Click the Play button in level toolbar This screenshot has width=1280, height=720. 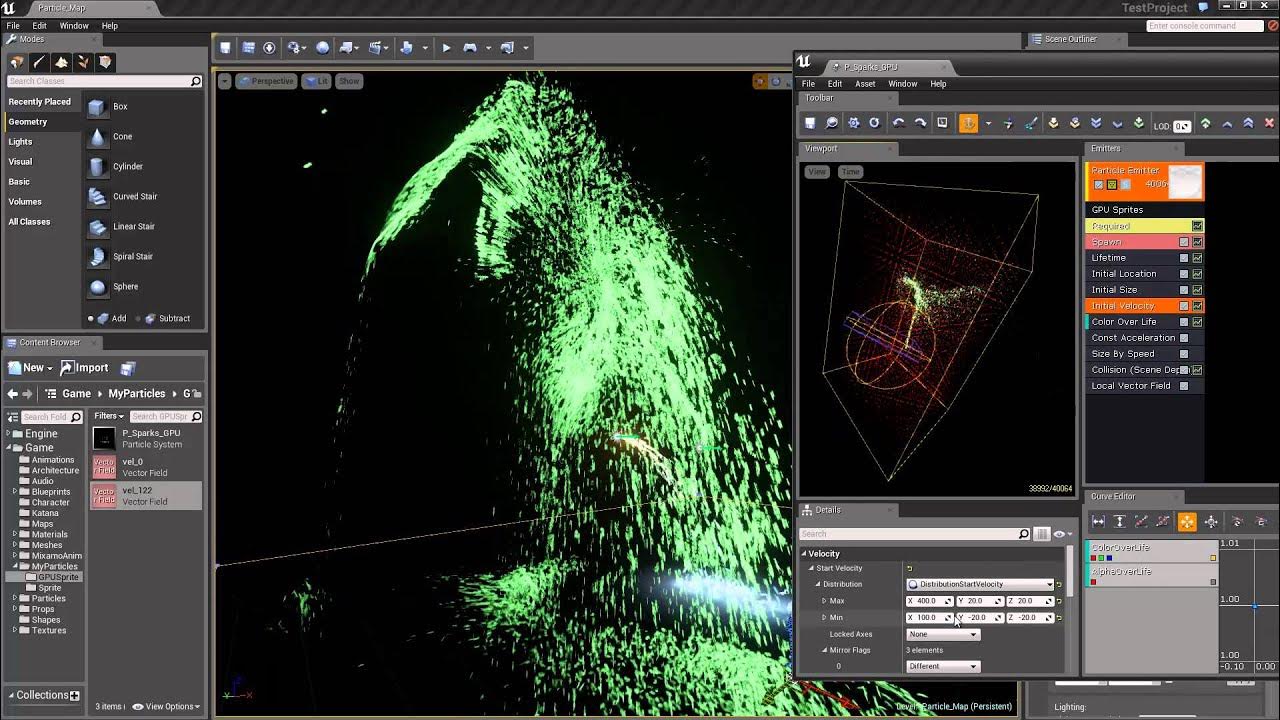coord(446,47)
